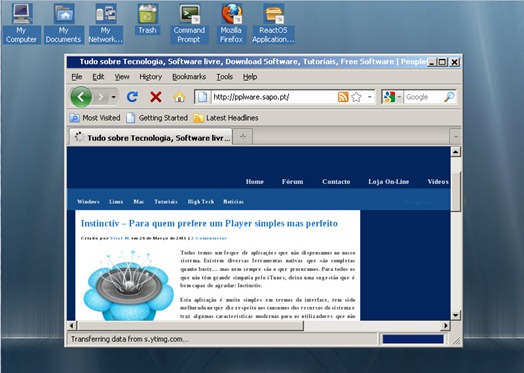Screen dimensions: 524x373
Task: Open the ReactOS Applications Manager shortcut
Action: pyautogui.click(x=273, y=23)
